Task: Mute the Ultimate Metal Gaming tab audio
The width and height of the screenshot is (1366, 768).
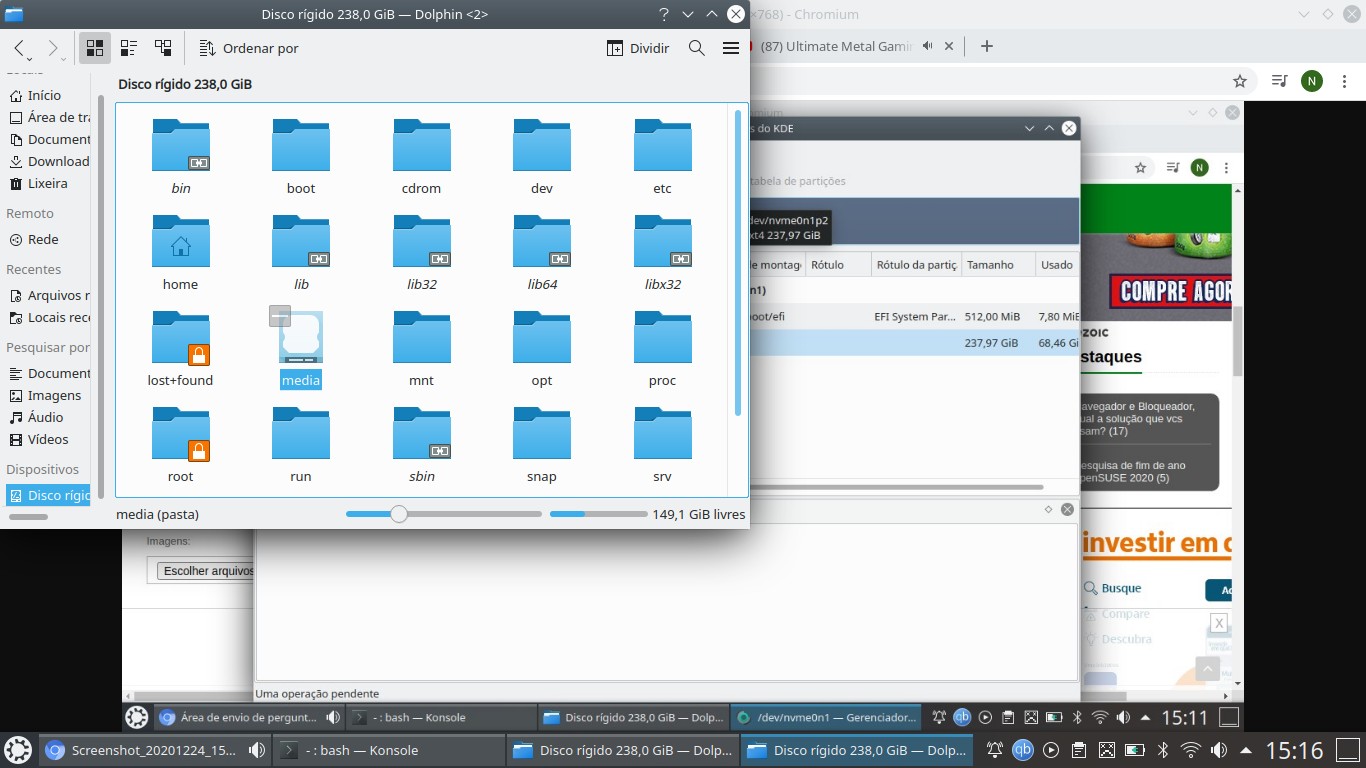Action: point(928,46)
